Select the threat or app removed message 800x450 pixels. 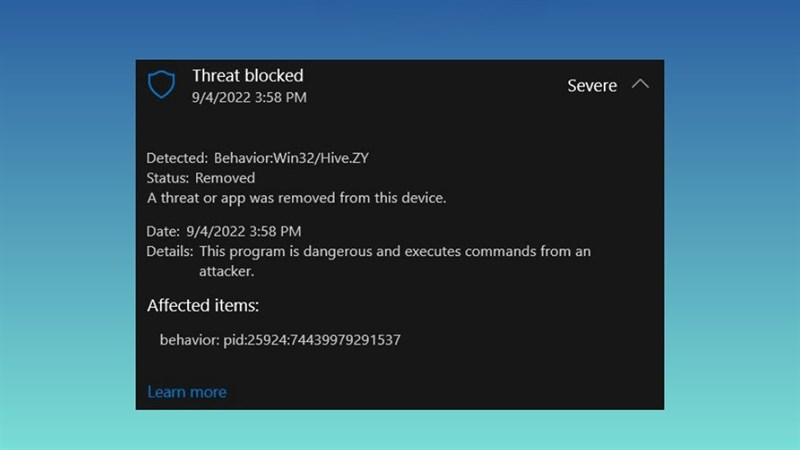click(296, 198)
